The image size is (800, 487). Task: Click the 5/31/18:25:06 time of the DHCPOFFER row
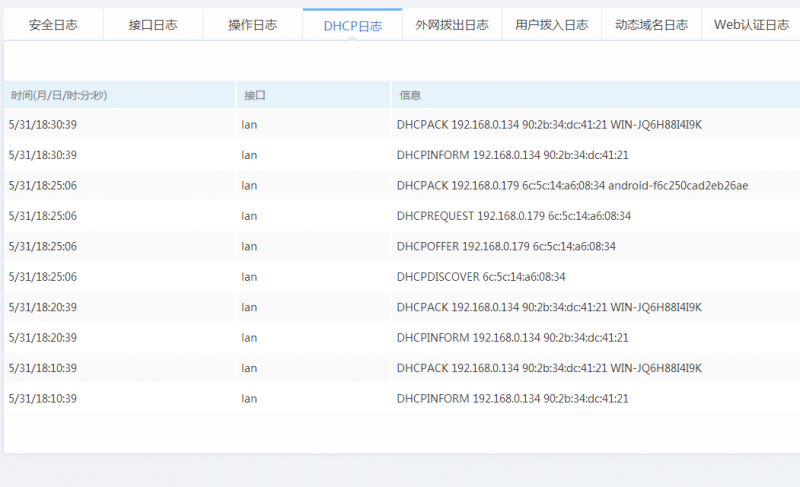[x=42, y=247]
